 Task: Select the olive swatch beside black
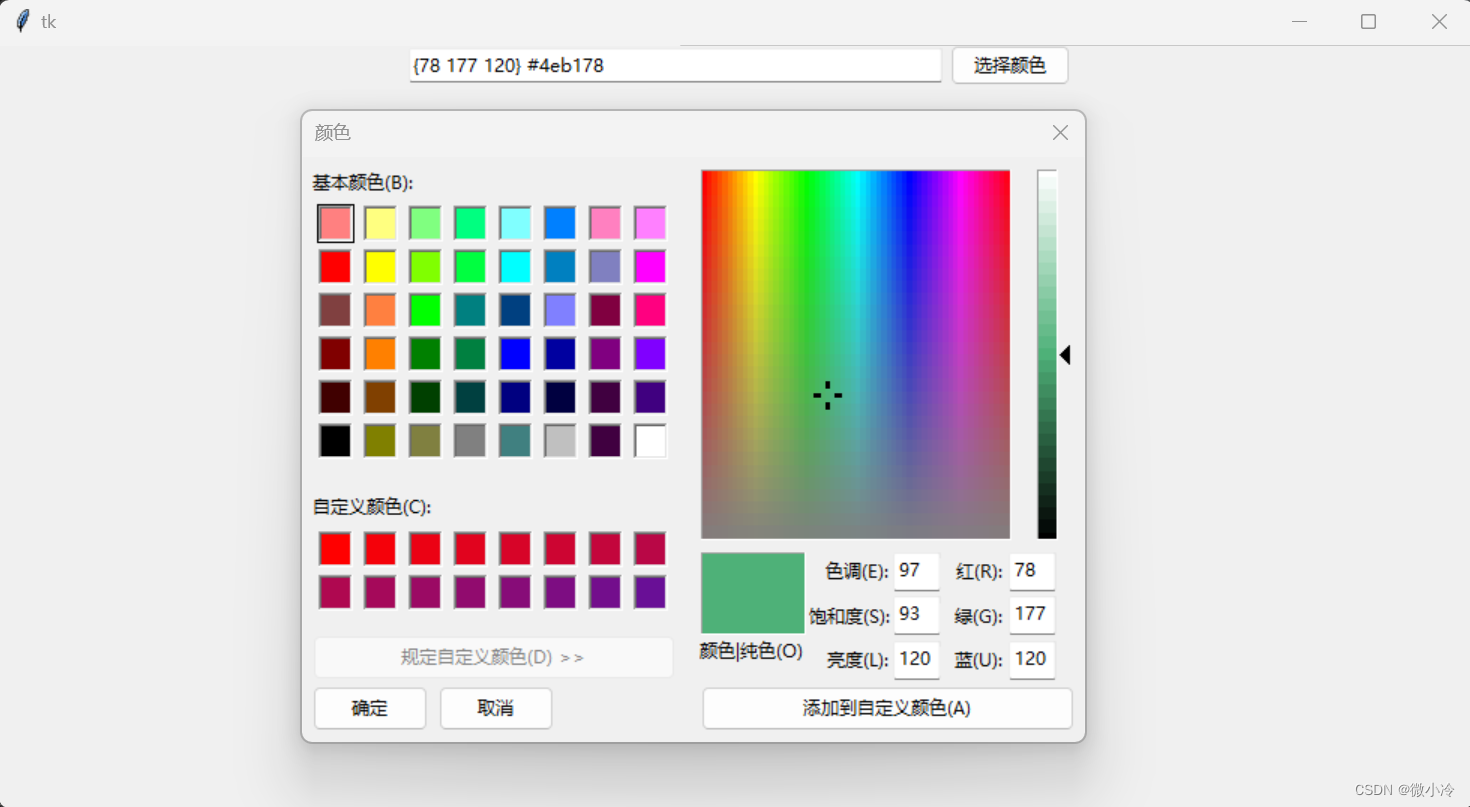[x=380, y=441]
